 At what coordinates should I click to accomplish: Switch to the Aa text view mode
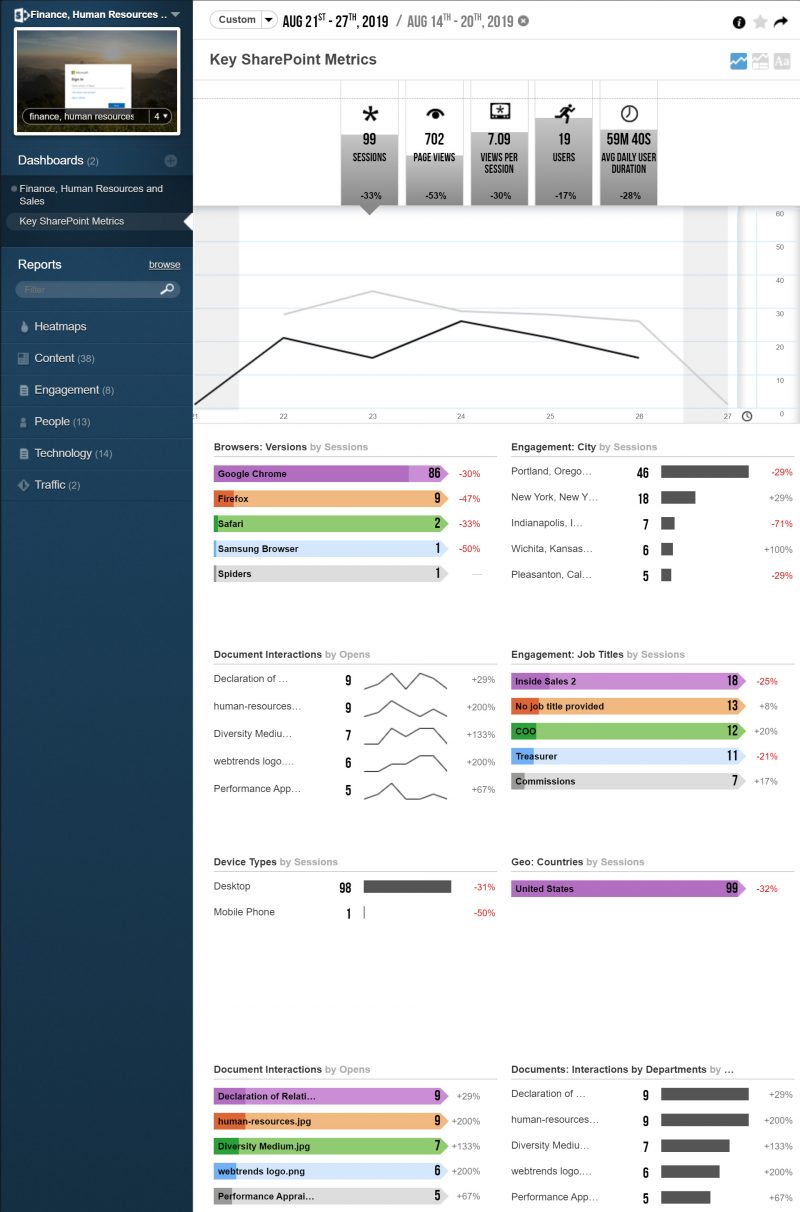click(x=781, y=60)
